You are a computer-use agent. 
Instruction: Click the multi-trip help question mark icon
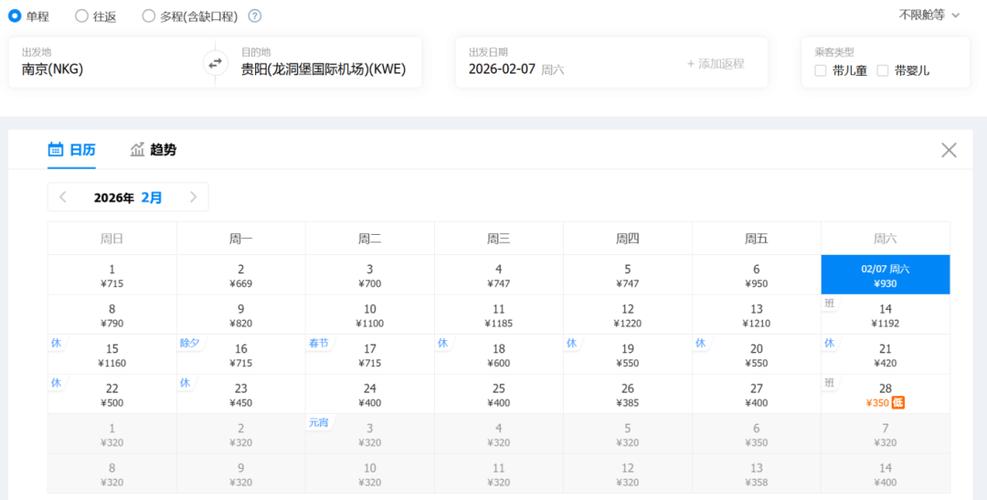255,16
